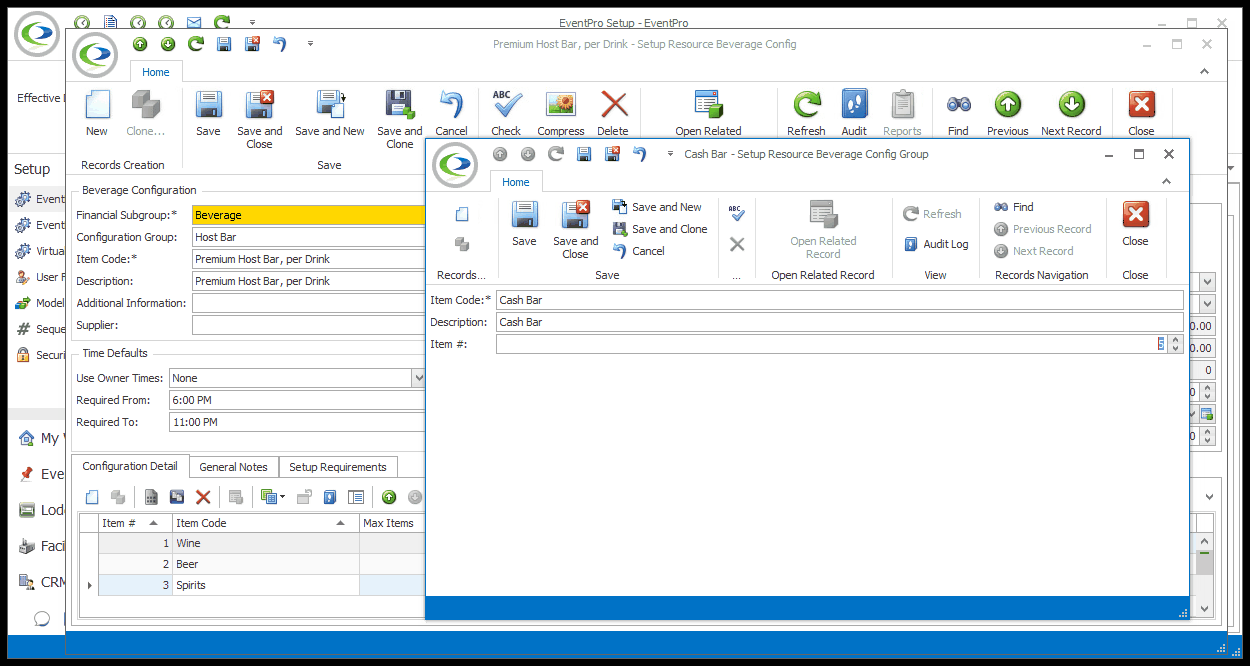This screenshot has width=1250, height=666.
Task: Click the Item # column header in grid
Action: click(x=135, y=523)
